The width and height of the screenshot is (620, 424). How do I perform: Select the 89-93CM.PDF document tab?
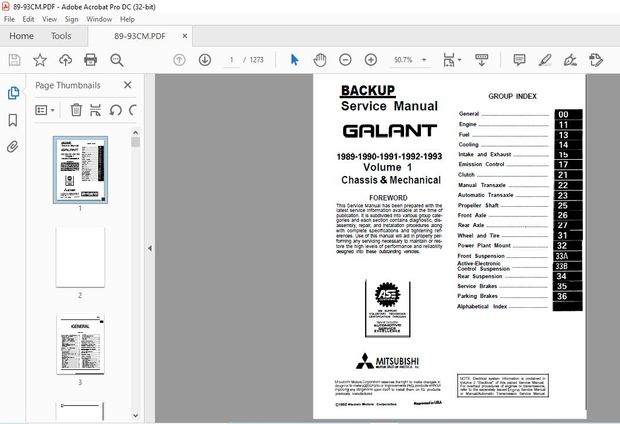tap(140, 36)
